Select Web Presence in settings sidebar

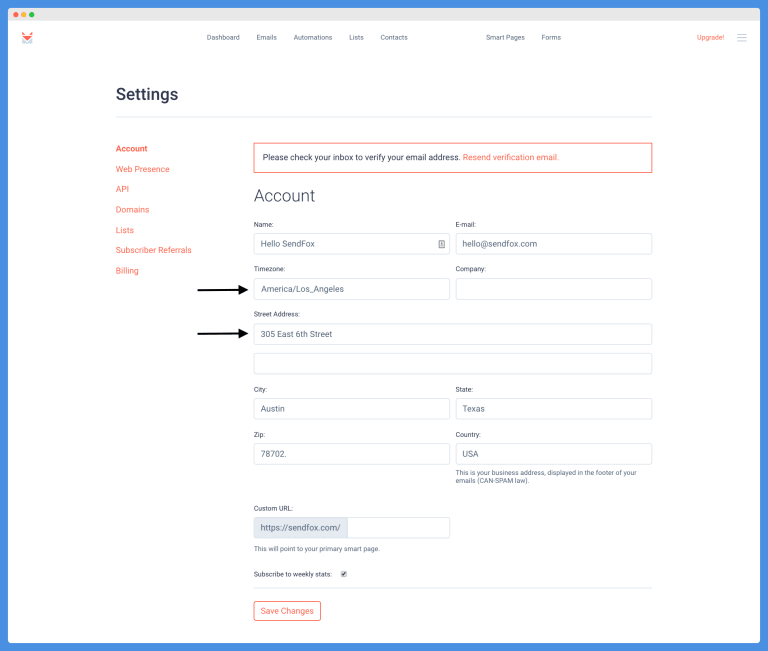(x=143, y=169)
